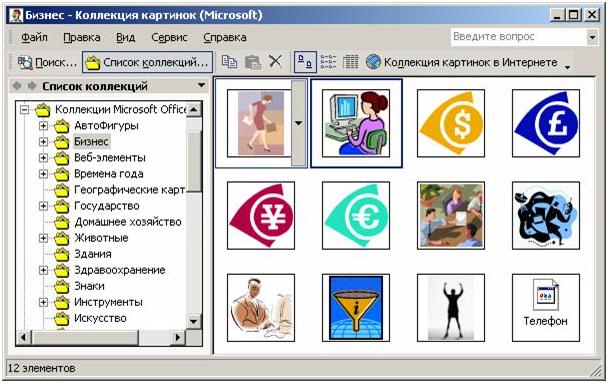
Task: Expand the АвтоФигуры folder
Action: (x=43, y=126)
